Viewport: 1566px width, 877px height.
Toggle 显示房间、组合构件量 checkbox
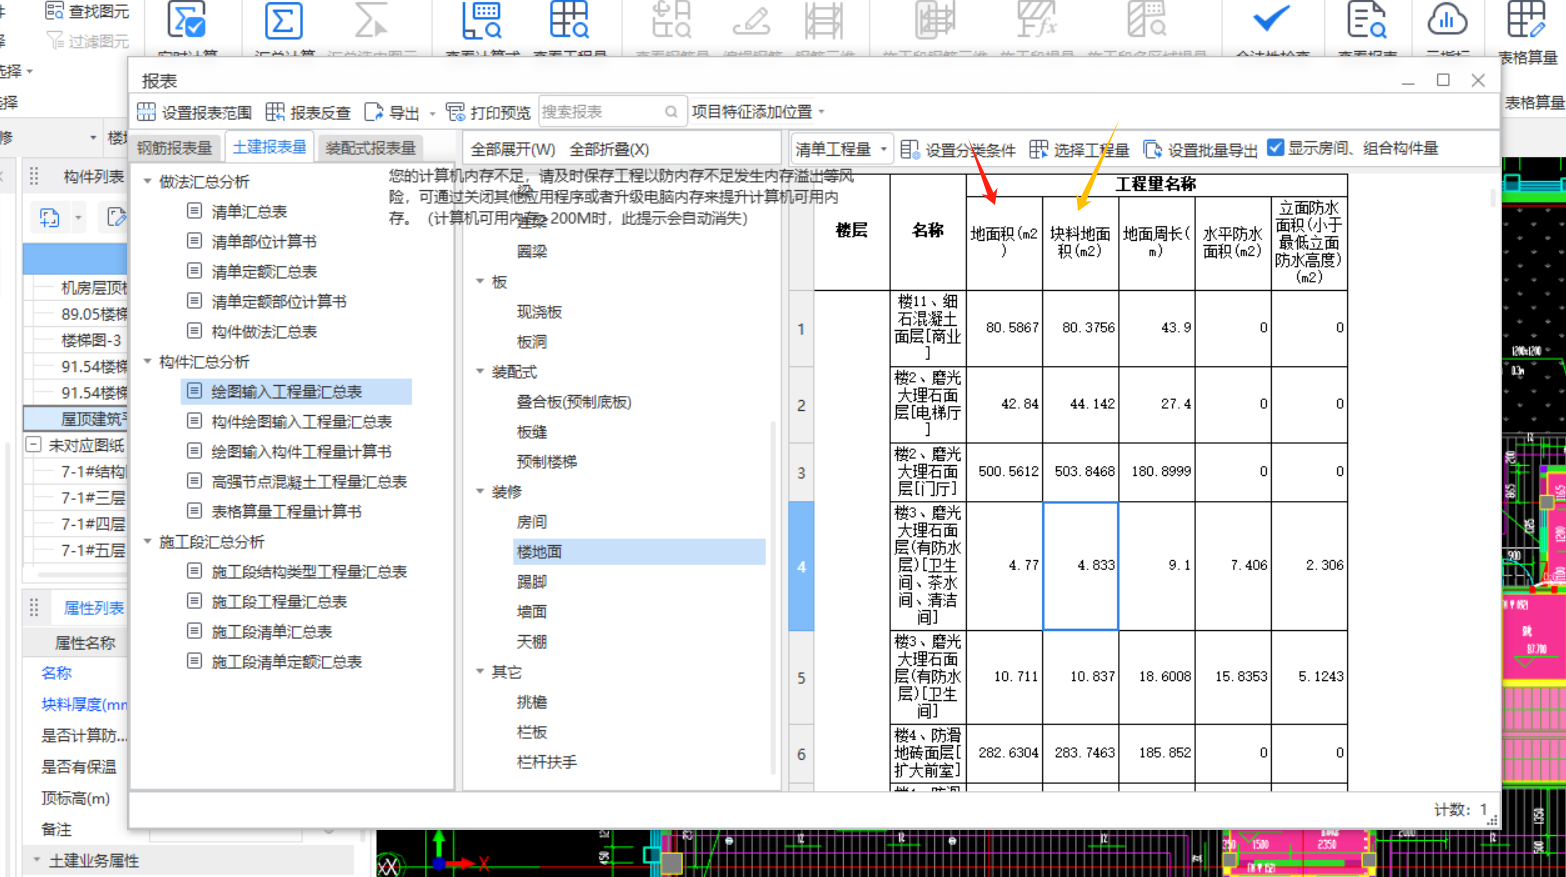click(x=1275, y=148)
